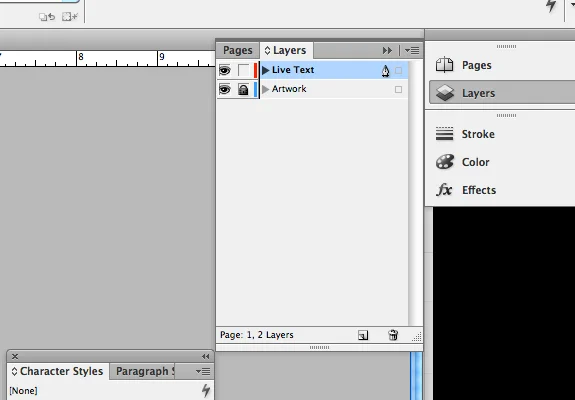Create a new layer with the bottom icon
The height and width of the screenshot is (400, 575).
[363, 335]
